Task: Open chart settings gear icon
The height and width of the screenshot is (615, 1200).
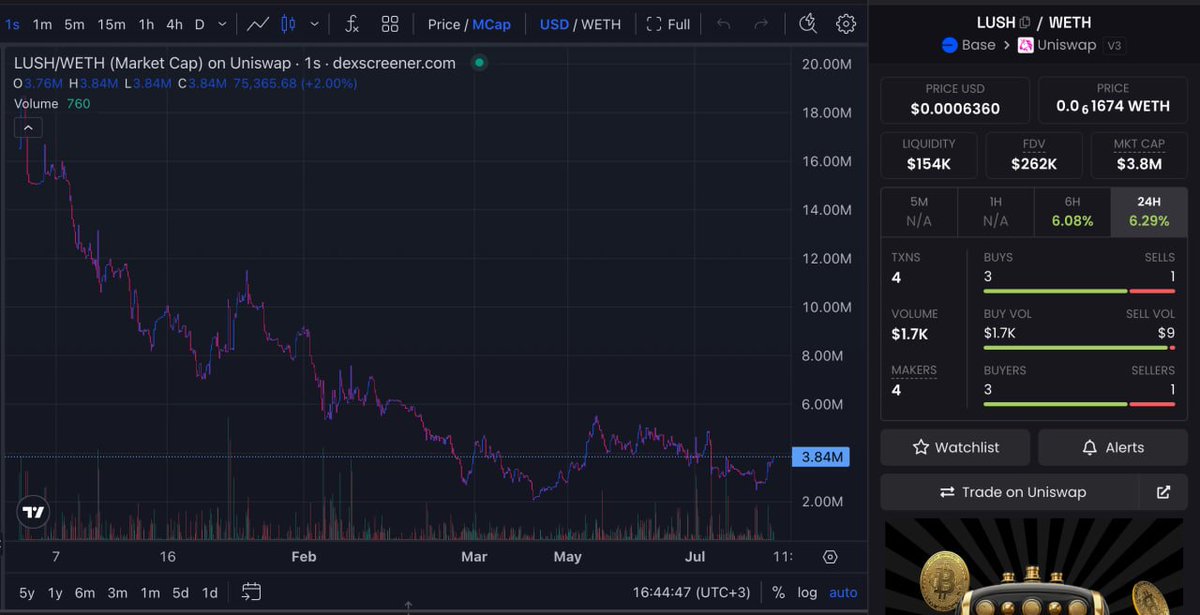Action: (x=846, y=24)
